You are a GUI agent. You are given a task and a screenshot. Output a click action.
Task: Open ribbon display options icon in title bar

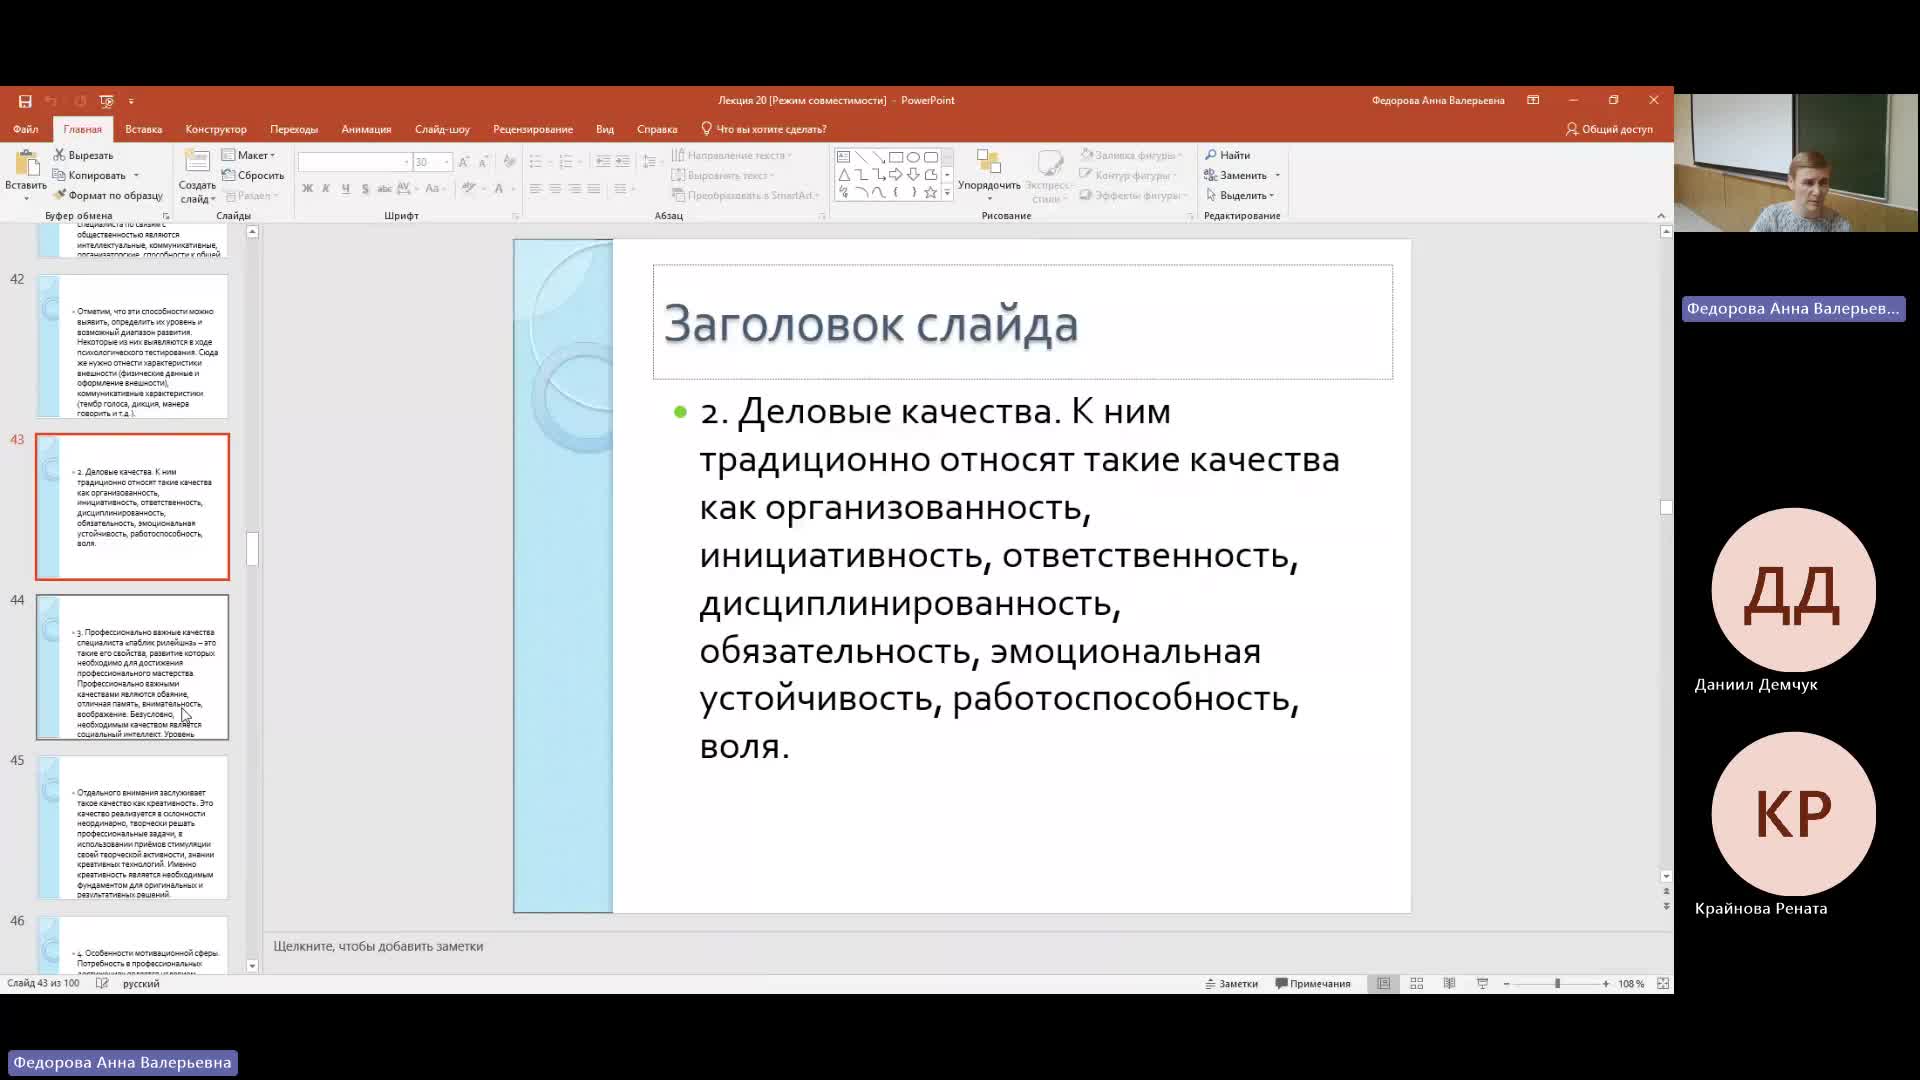pyautogui.click(x=1533, y=100)
